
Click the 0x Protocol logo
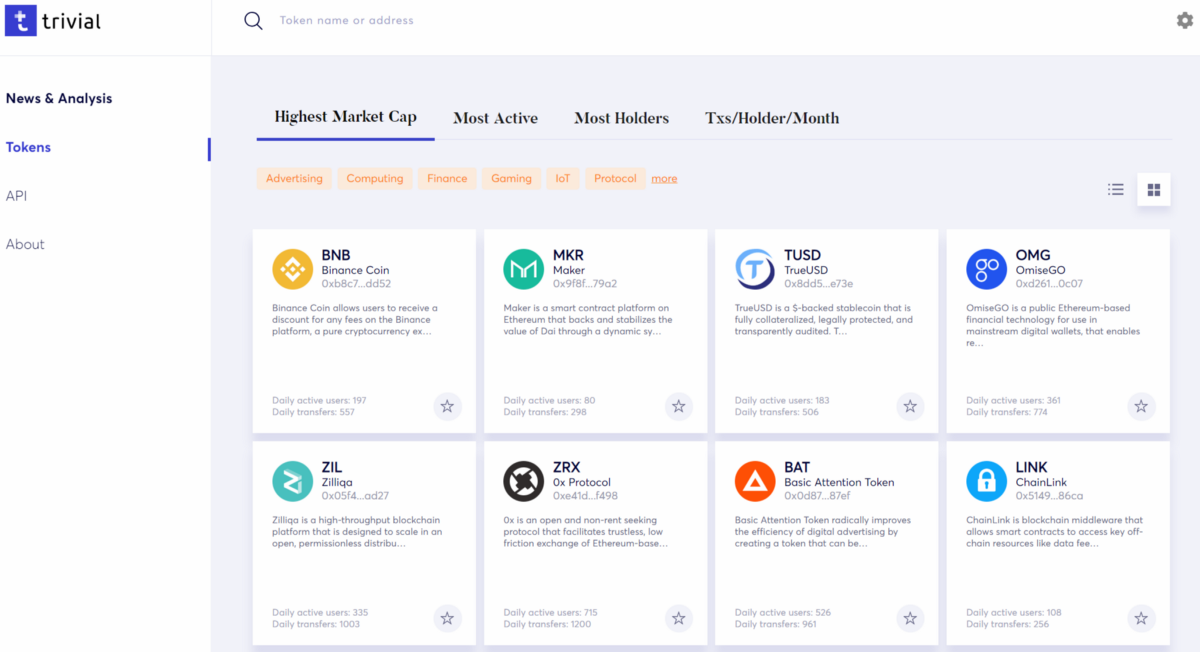tap(524, 481)
